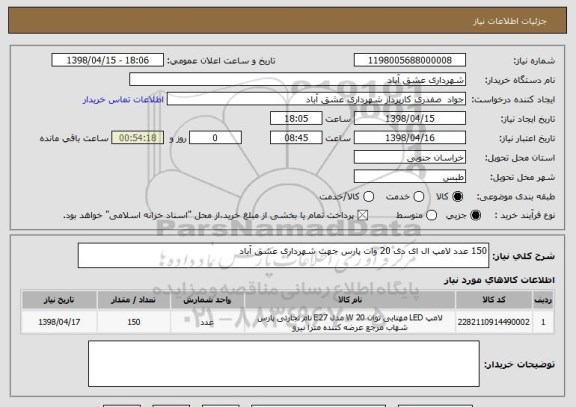576x407 pixels.
Task: Open the buyer contact information link
Action: tap(123, 100)
